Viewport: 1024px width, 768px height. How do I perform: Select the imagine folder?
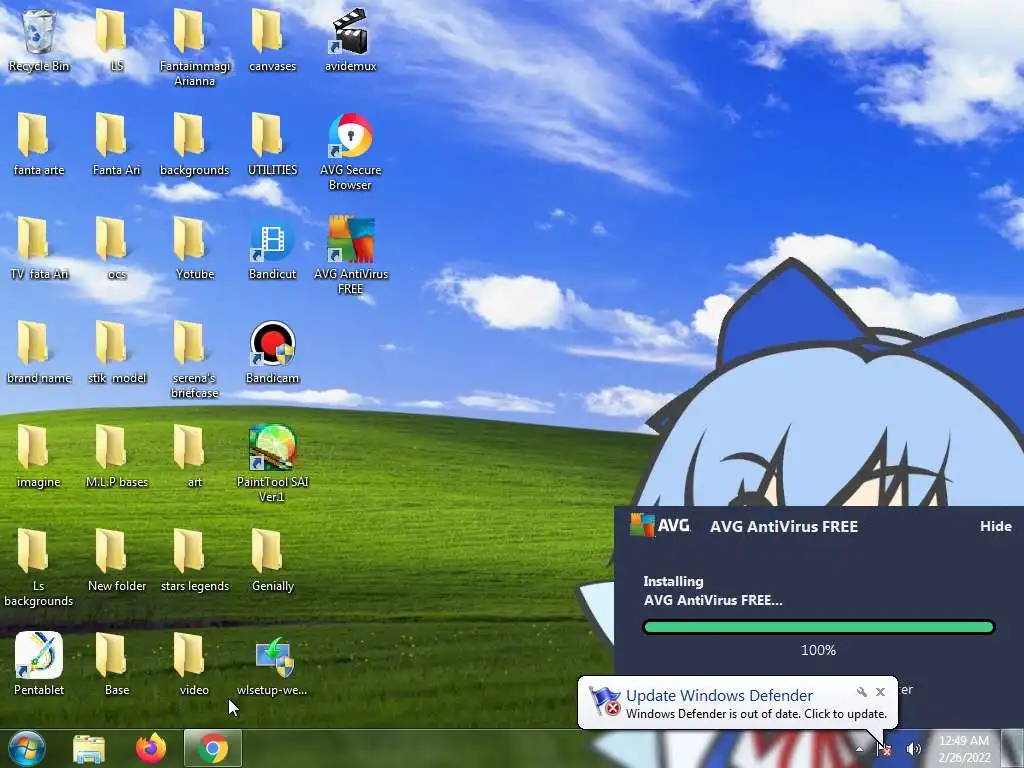(x=39, y=456)
